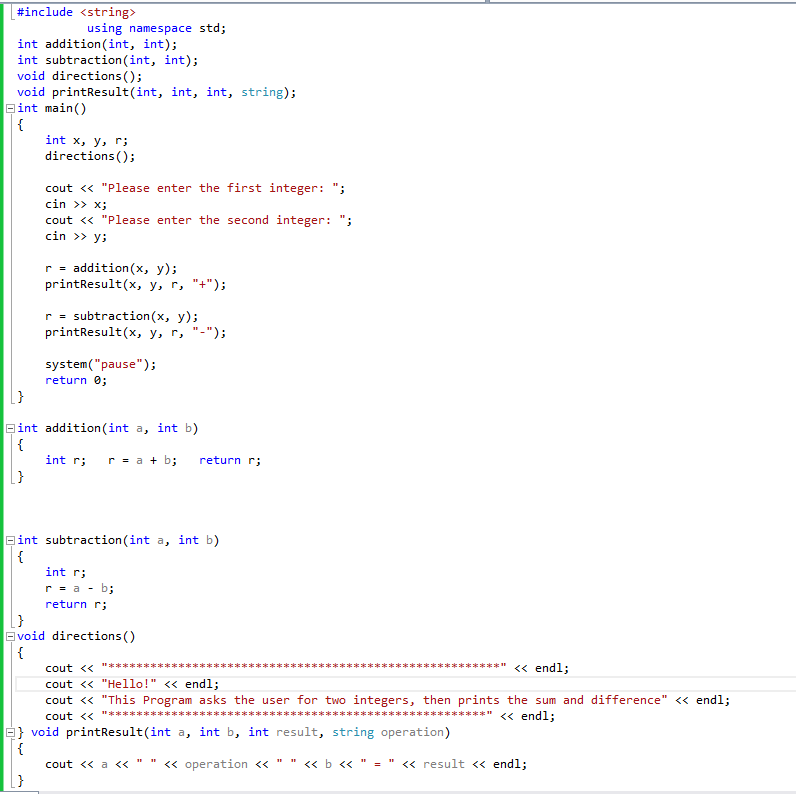The height and width of the screenshot is (794, 796).
Task: Click the printResult prototype with string parameter
Action: coord(156,92)
